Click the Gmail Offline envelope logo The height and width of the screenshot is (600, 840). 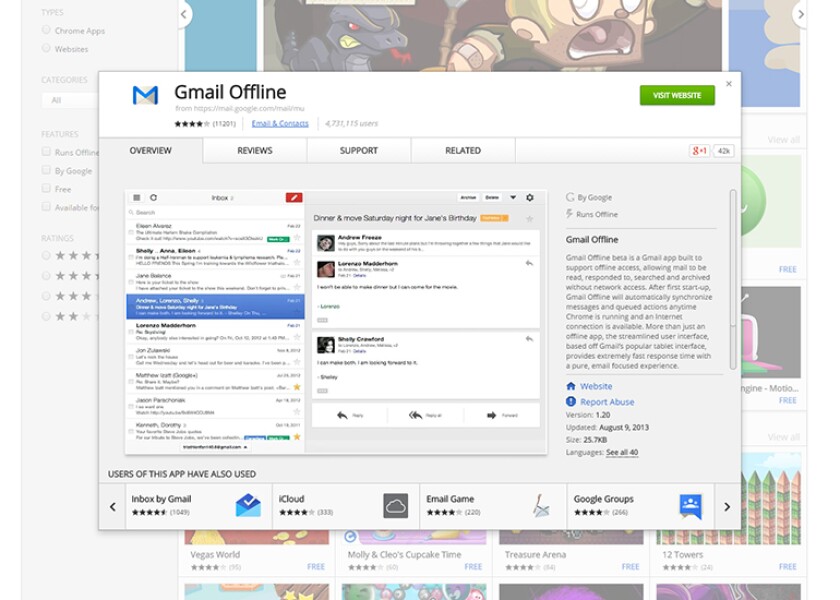click(x=145, y=95)
